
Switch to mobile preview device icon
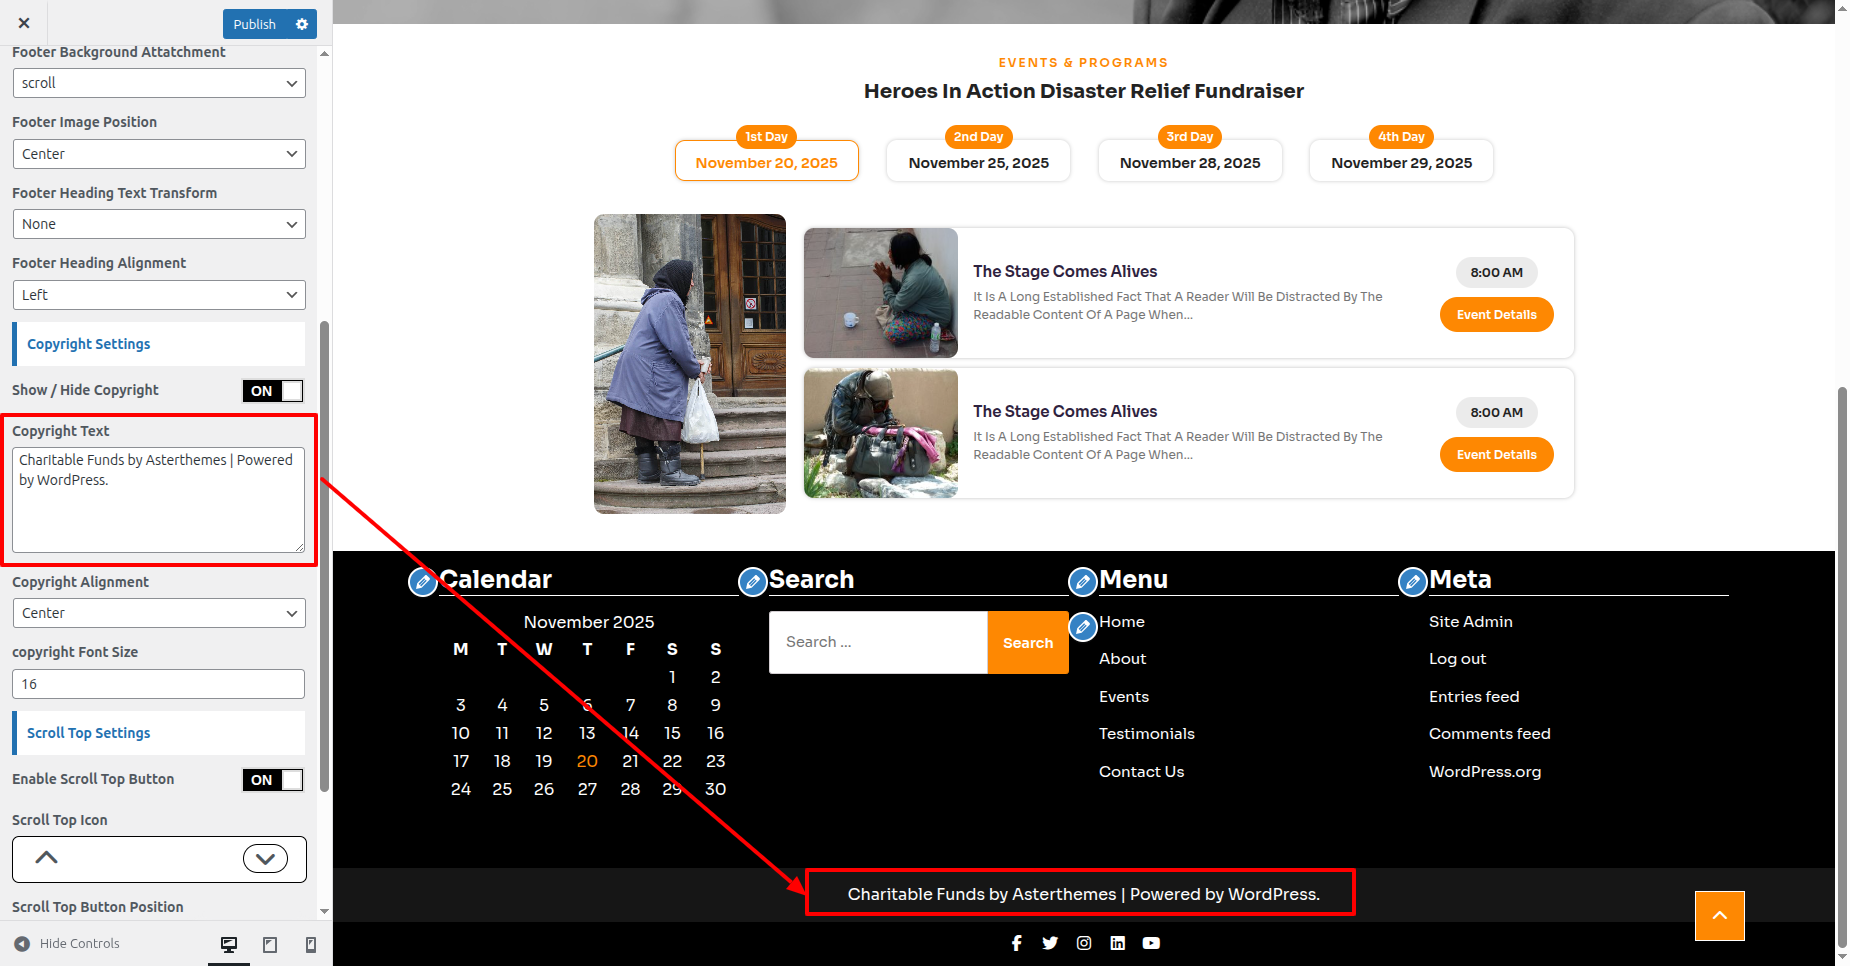(311, 944)
